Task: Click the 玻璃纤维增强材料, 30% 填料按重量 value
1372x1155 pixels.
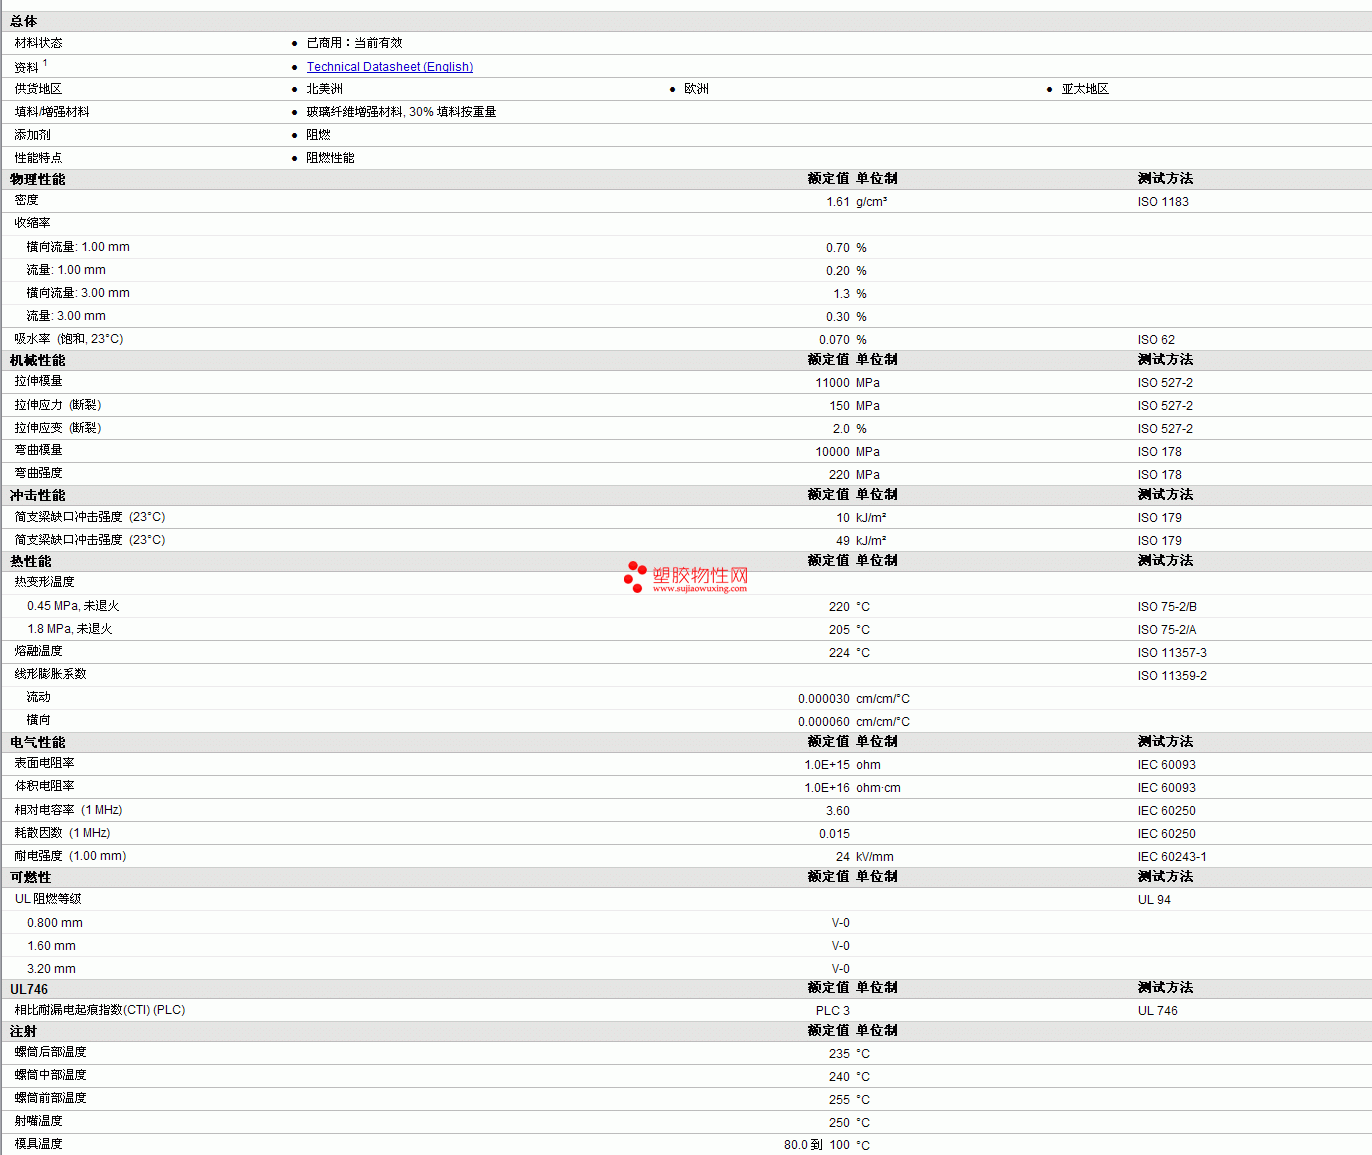Action: click(402, 112)
